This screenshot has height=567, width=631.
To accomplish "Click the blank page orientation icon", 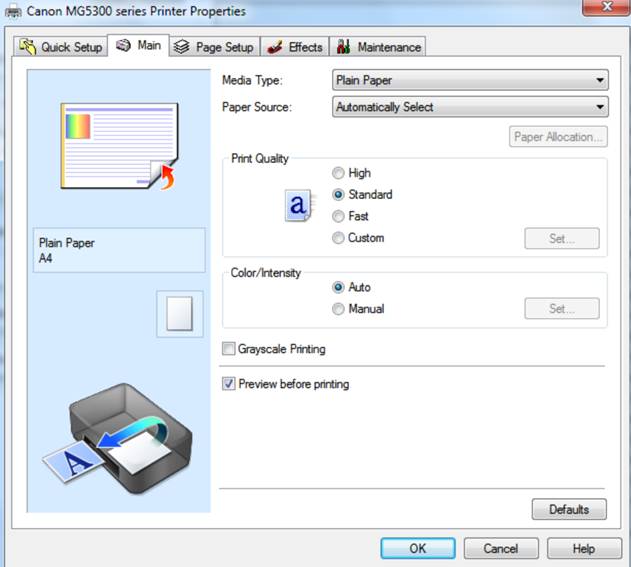I will coord(179,314).
